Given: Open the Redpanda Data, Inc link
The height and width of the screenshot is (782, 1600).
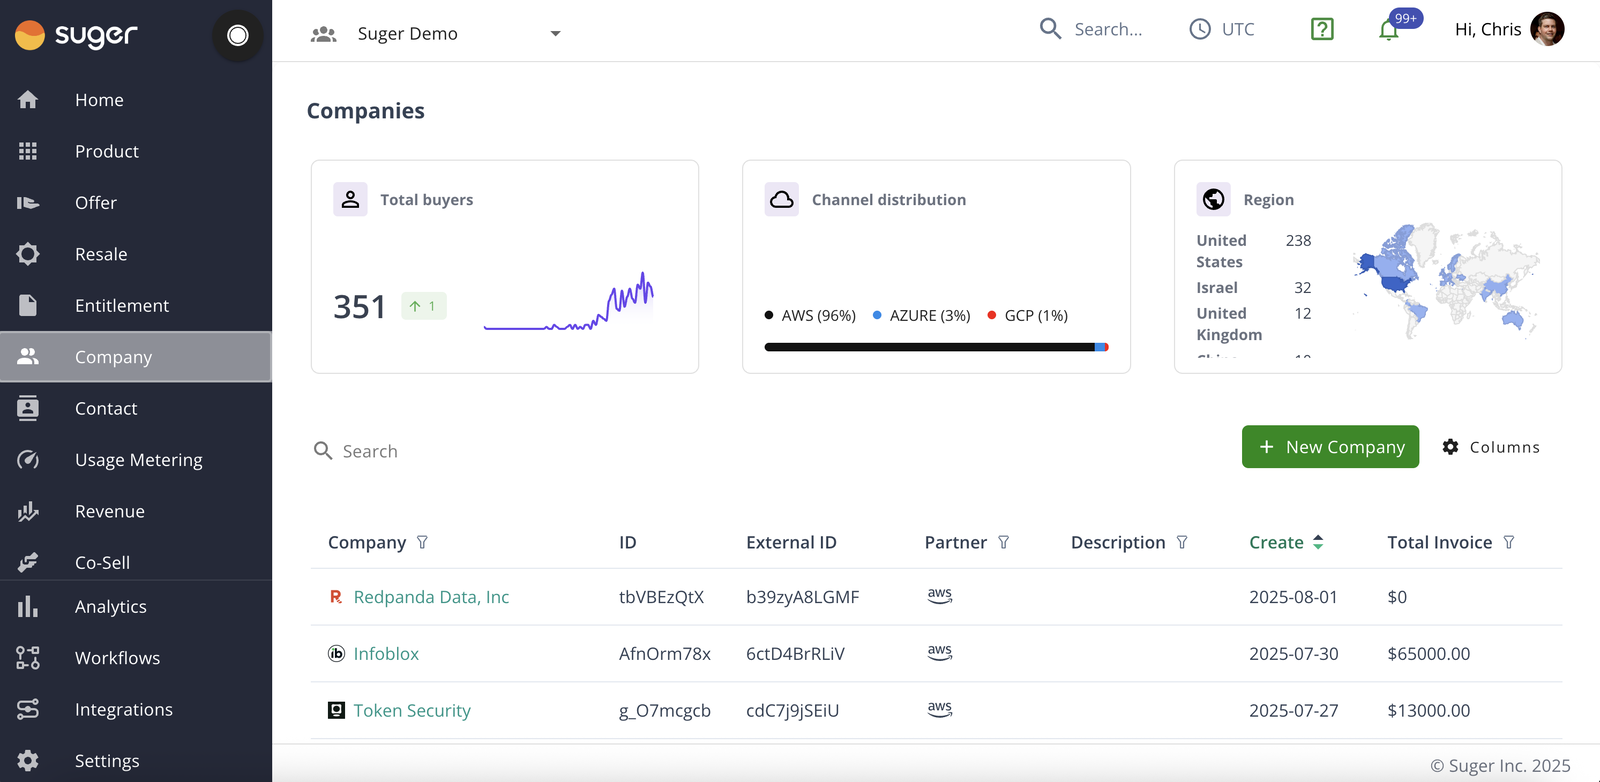Looking at the screenshot, I should pyautogui.click(x=431, y=597).
